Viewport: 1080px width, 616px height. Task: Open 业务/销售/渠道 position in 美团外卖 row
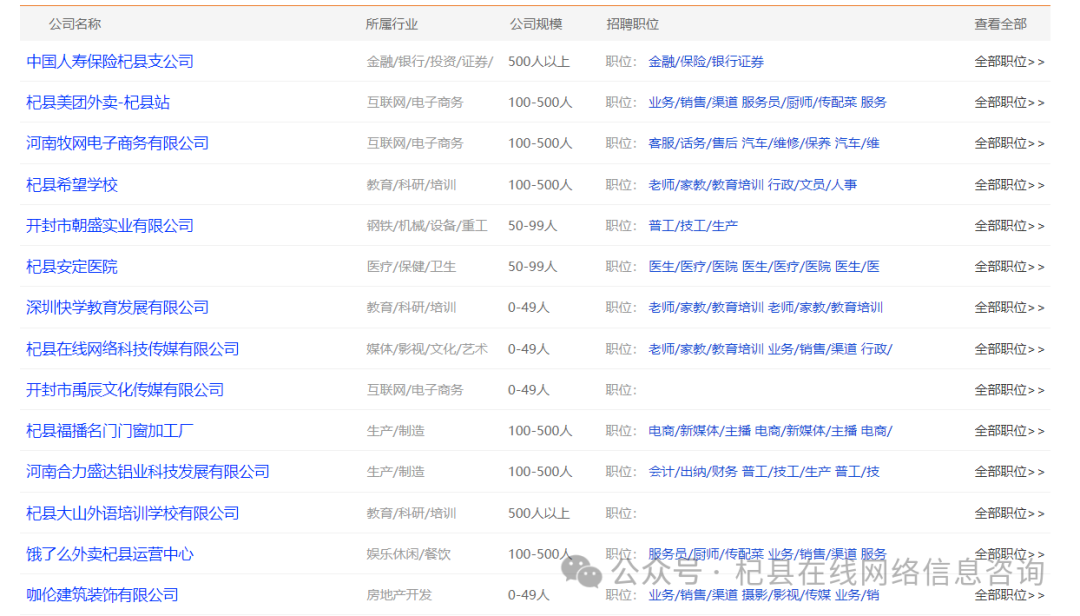click(x=693, y=103)
